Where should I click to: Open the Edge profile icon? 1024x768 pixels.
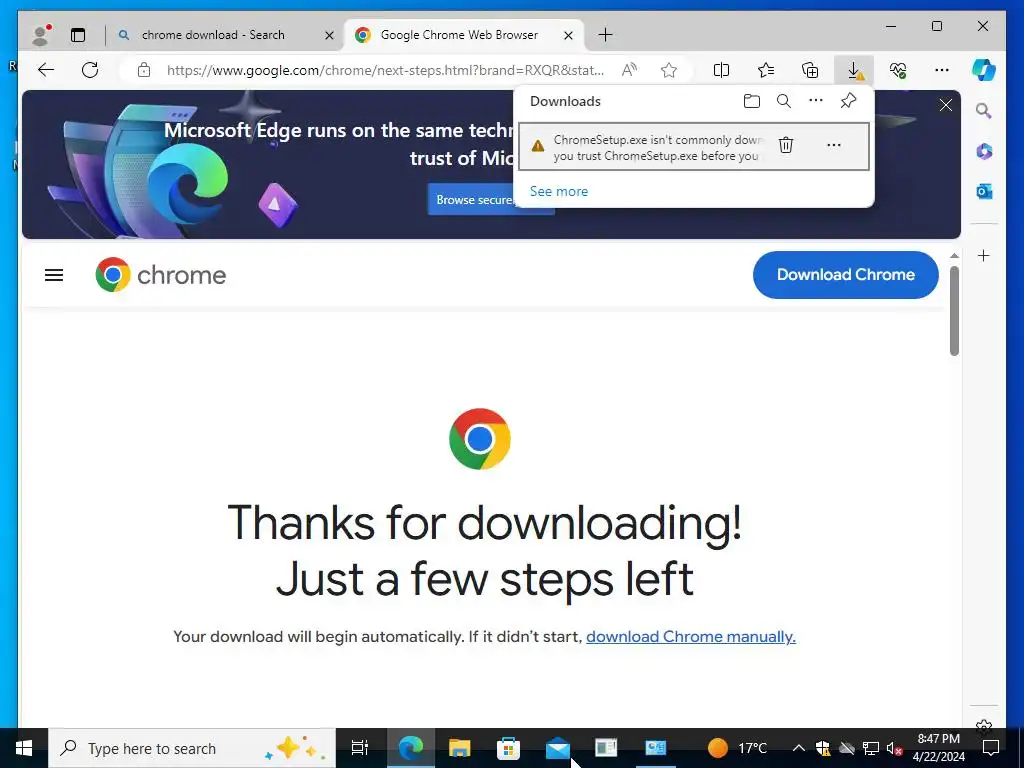pos(41,35)
